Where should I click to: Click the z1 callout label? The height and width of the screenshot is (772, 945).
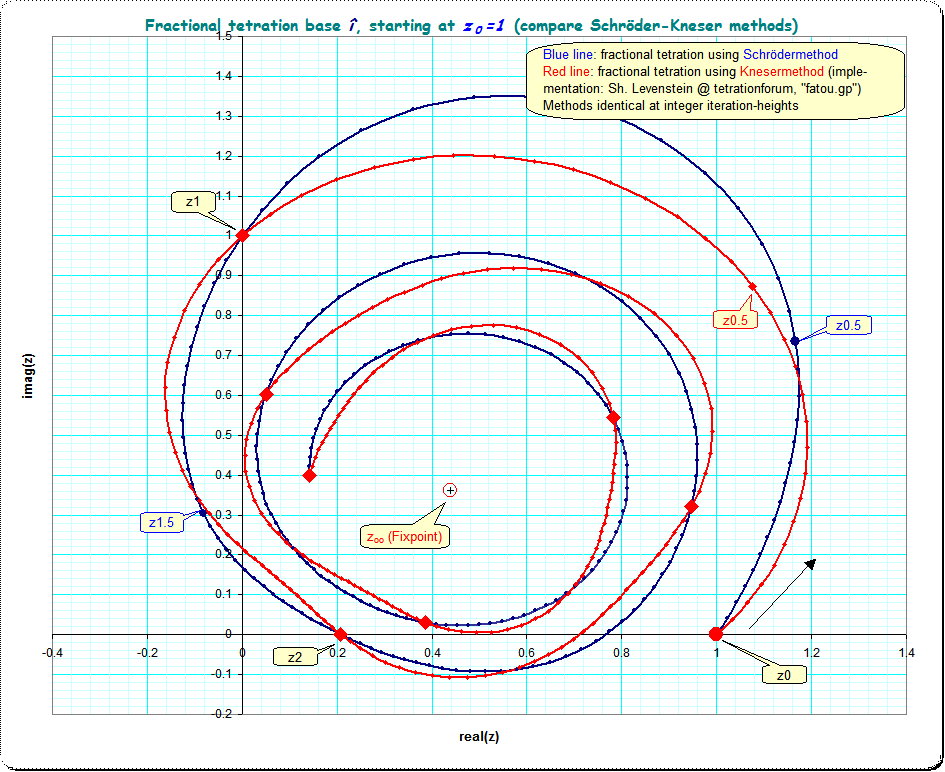pyautogui.click(x=193, y=202)
